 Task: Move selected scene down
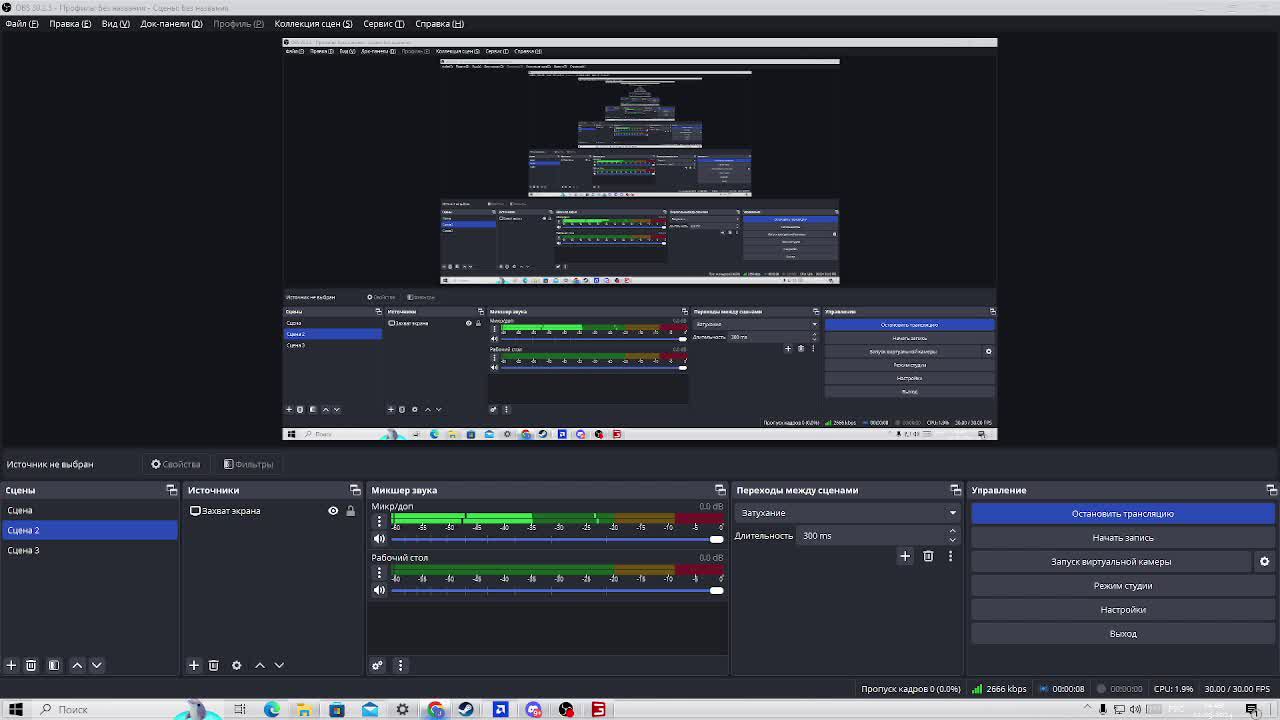pyautogui.click(x=97, y=665)
